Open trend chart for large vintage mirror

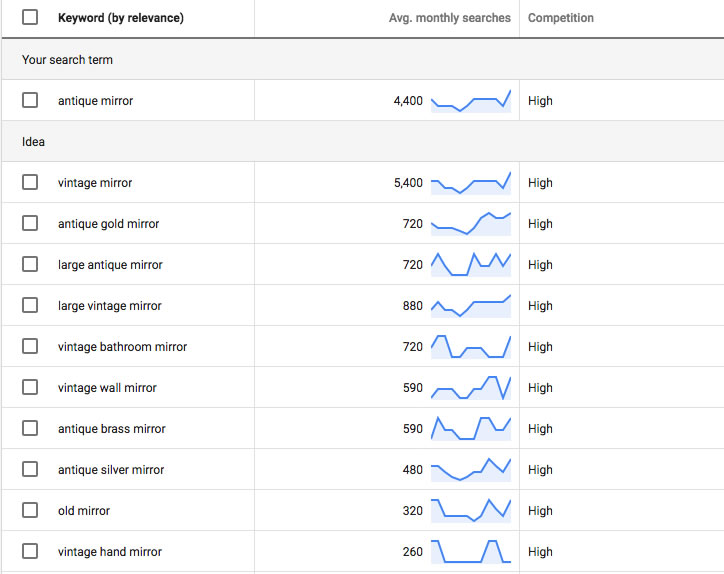tap(471, 306)
